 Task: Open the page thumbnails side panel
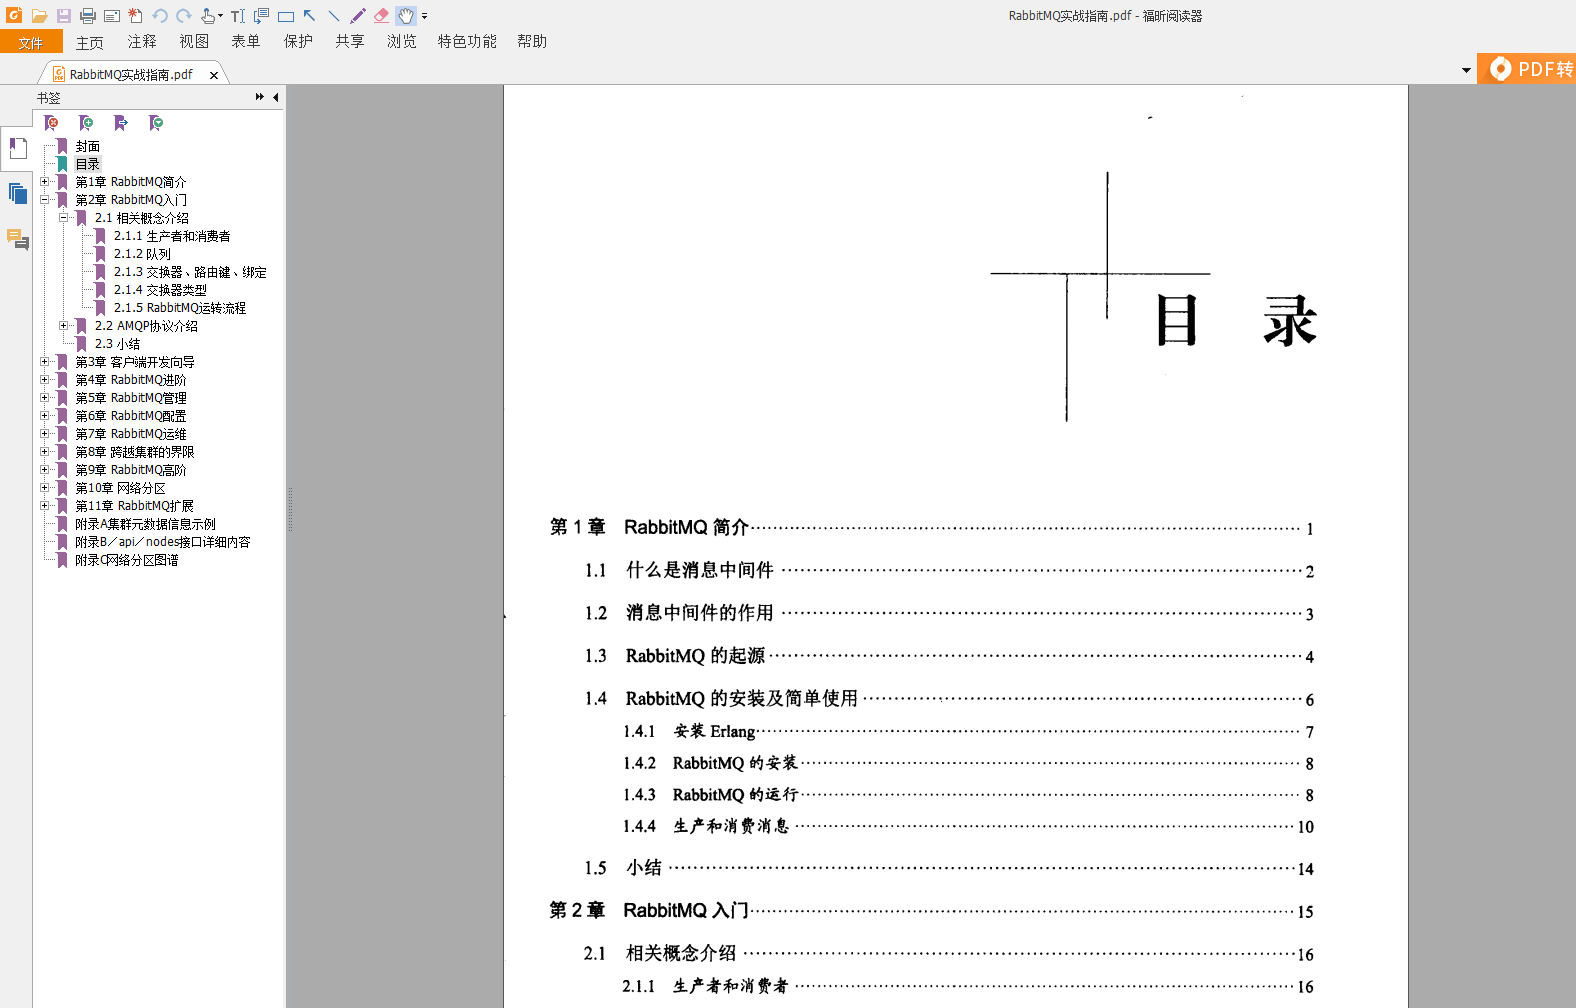[x=18, y=193]
